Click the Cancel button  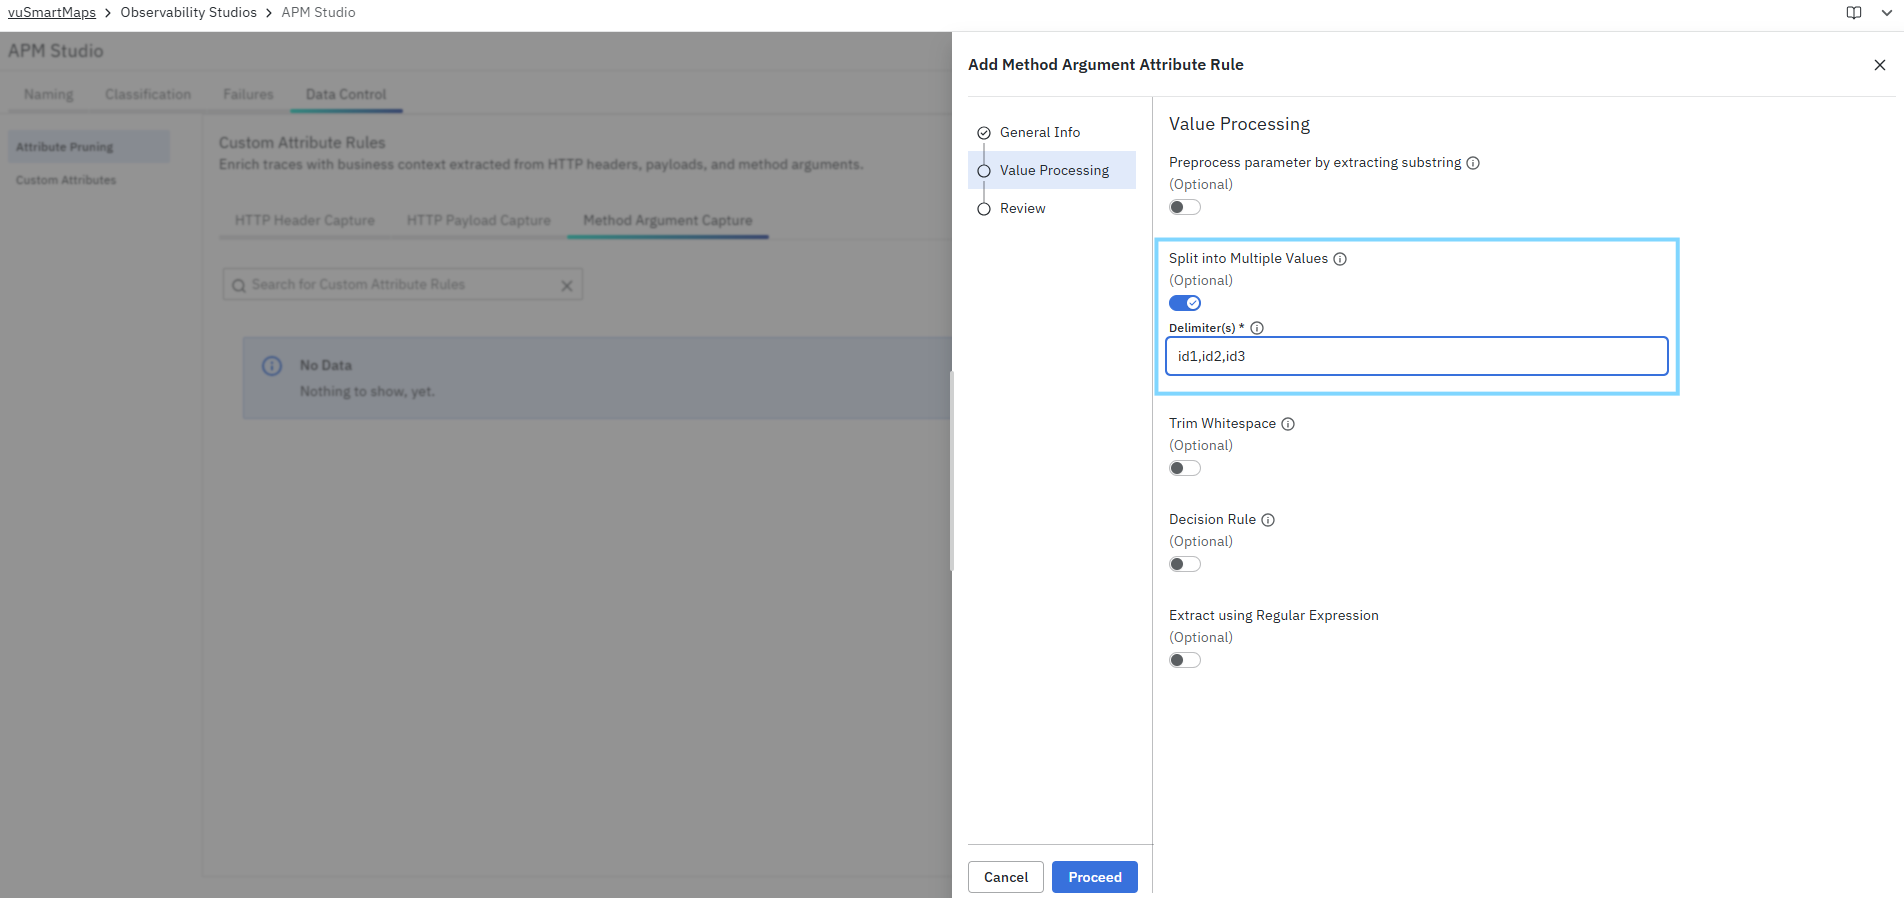click(1006, 877)
